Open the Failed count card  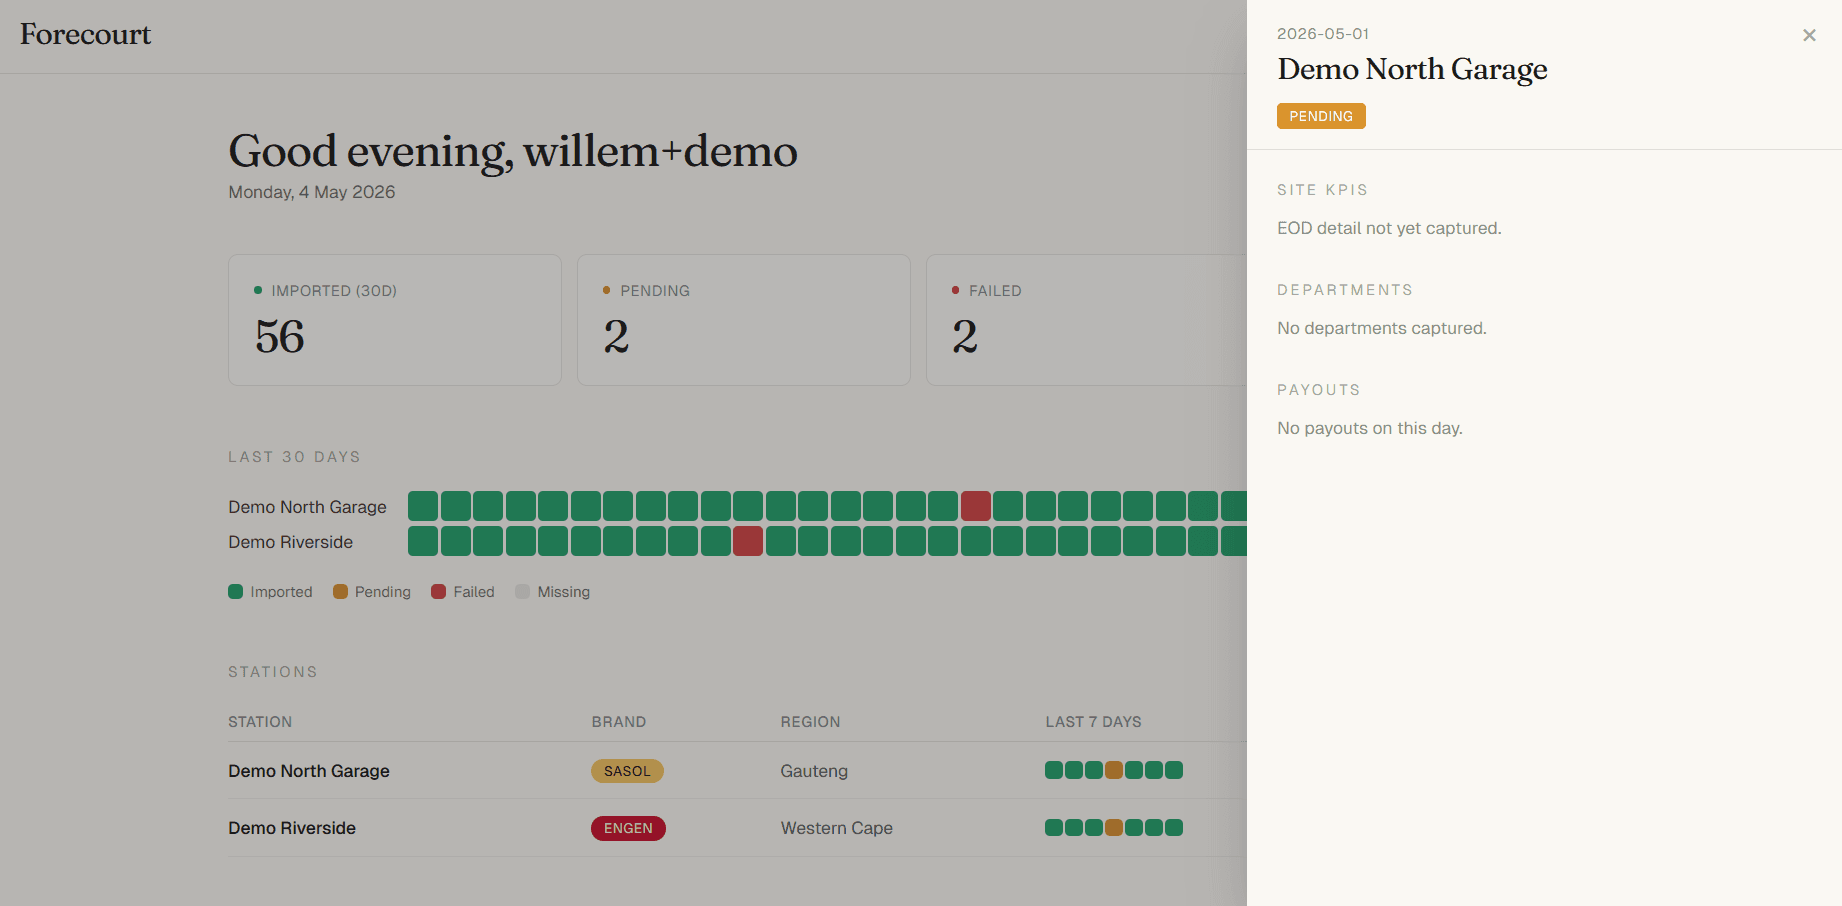click(1086, 320)
